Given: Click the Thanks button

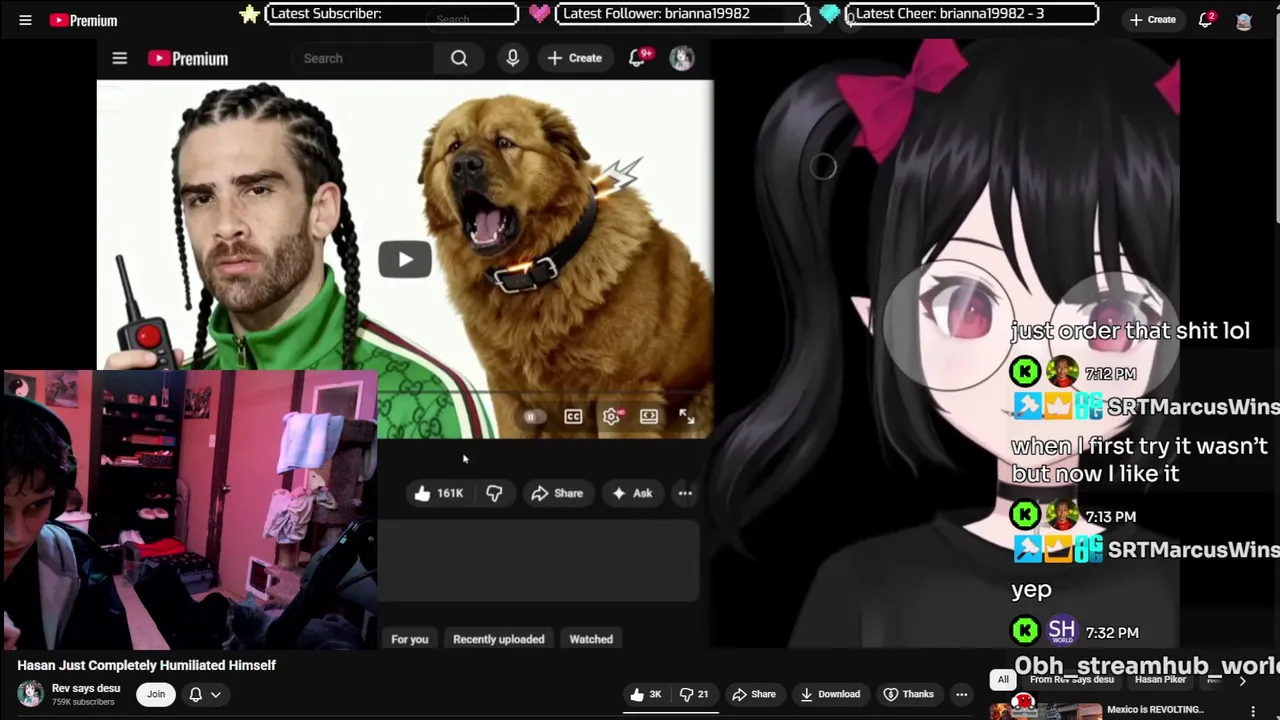Looking at the screenshot, I should (908, 694).
